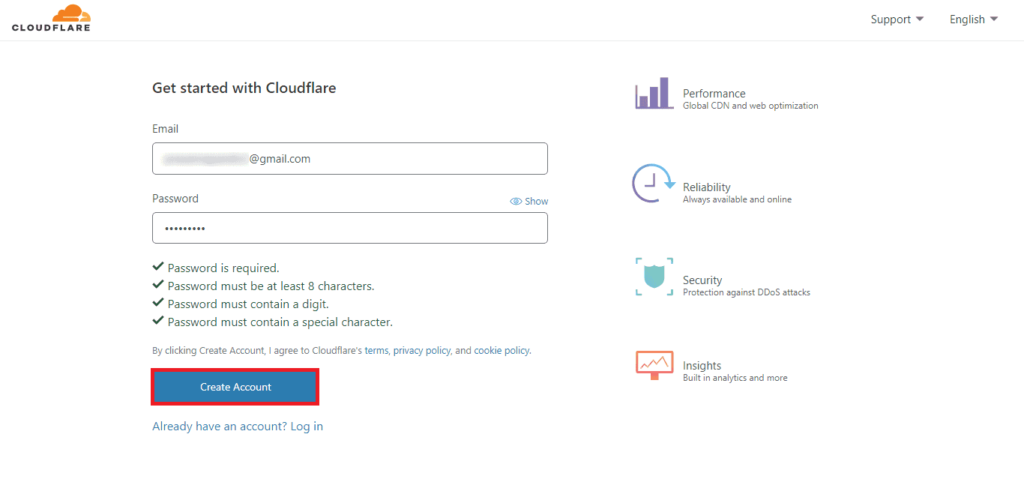Click 'Protection against DDoS attacks' text
This screenshot has height=488, width=1024.
click(x=746, y=293)
